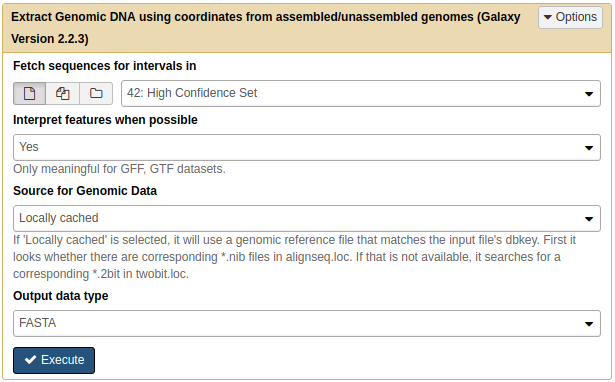Click the 'Locally cached' selection box
This screenshot has width=615, height=382.
coord(307,218)
